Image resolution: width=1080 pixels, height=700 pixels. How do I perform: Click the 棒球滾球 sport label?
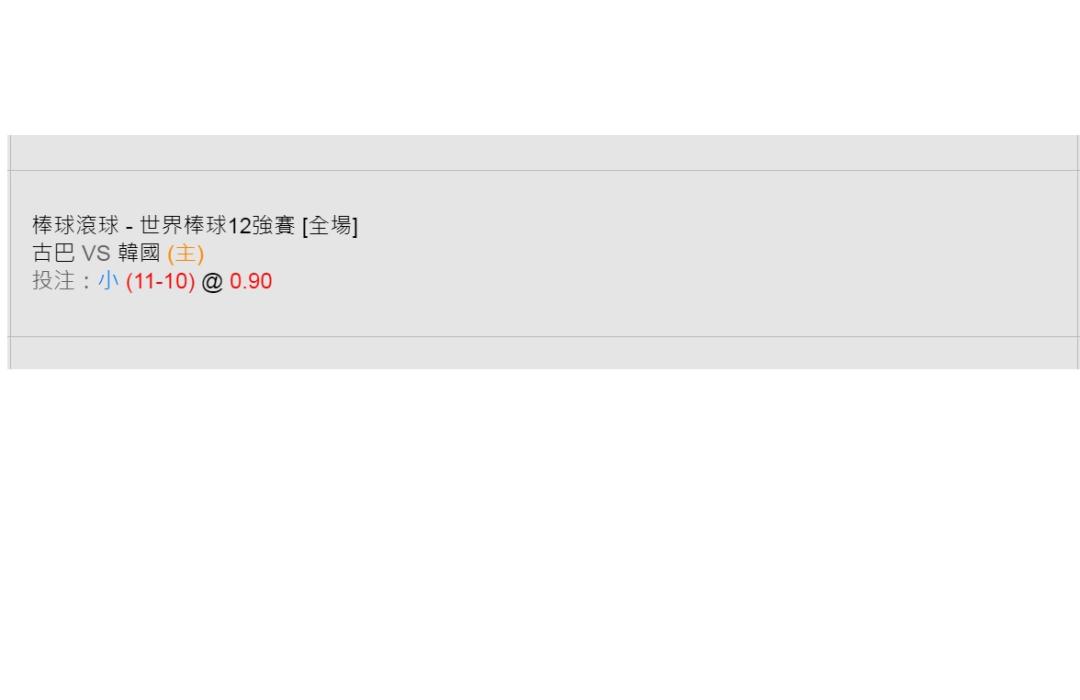pos(76,225)
